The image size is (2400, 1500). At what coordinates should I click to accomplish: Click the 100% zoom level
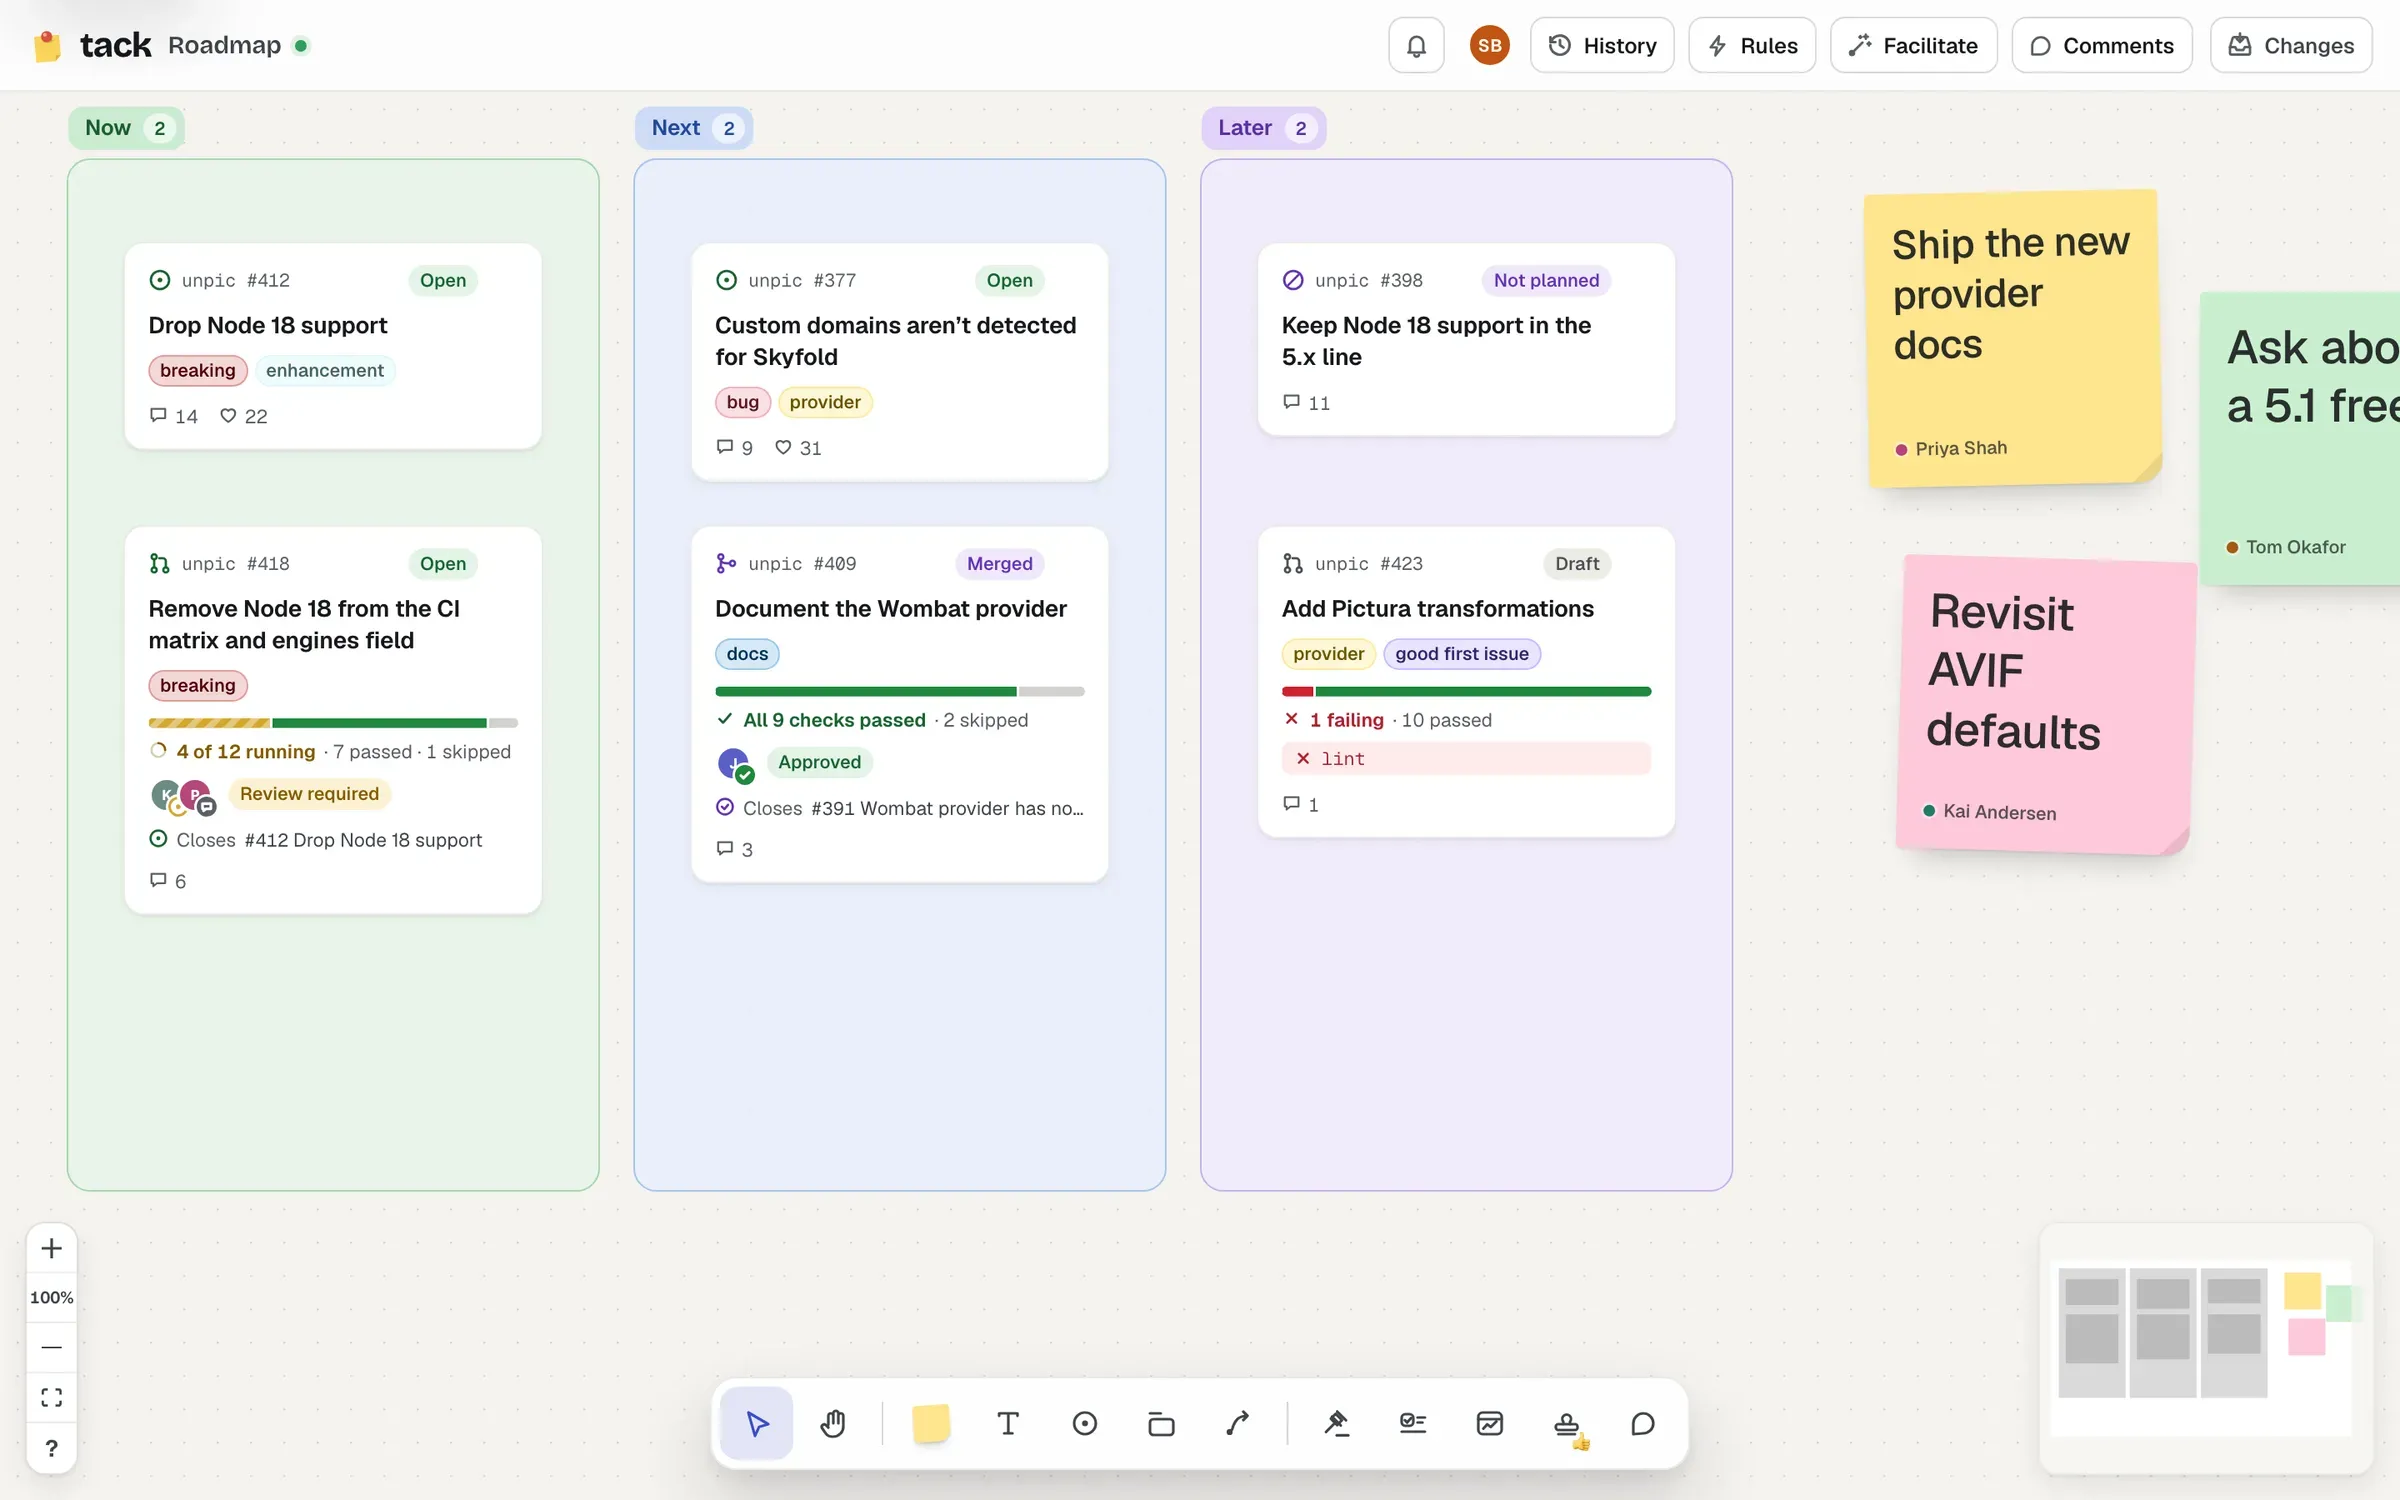point(52,1297)
